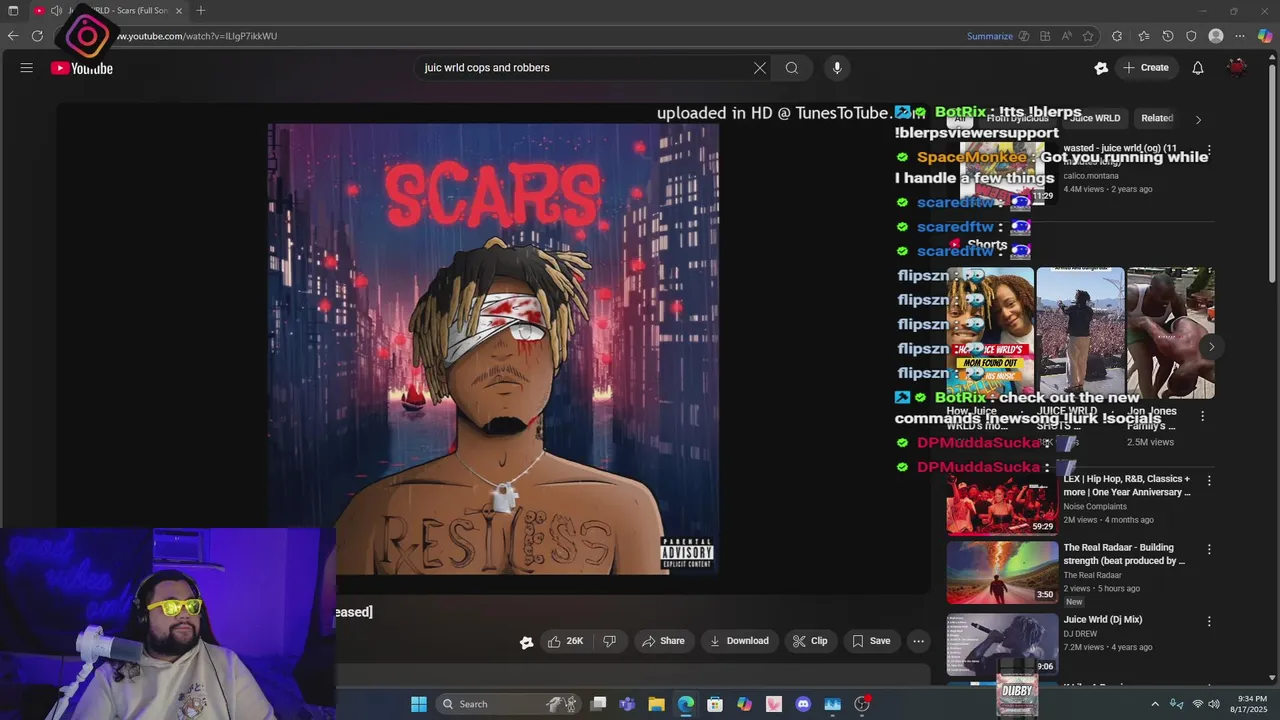Share the Scars video
1280x720 pixels.
pos(663,641)
